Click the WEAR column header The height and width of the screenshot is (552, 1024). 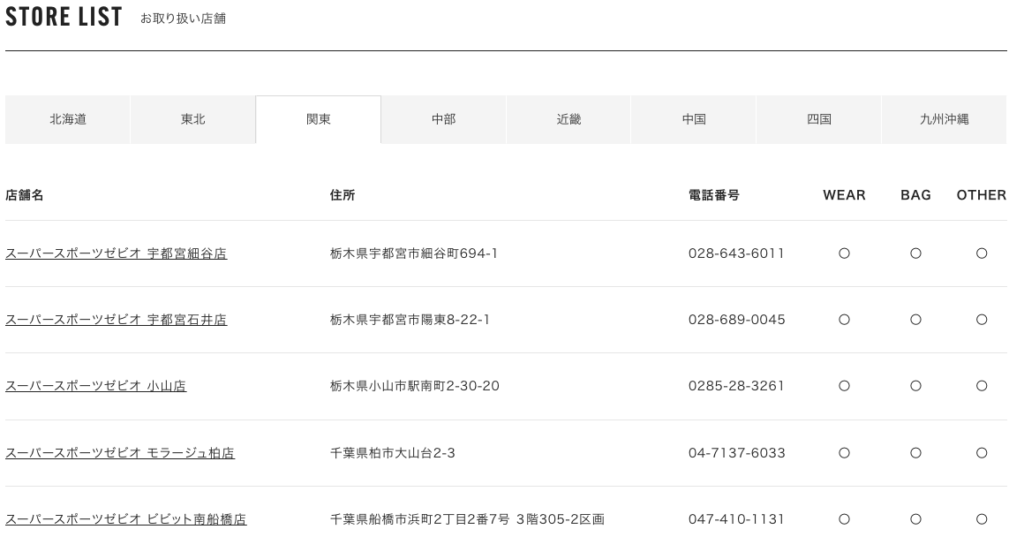tap(844, 195)
